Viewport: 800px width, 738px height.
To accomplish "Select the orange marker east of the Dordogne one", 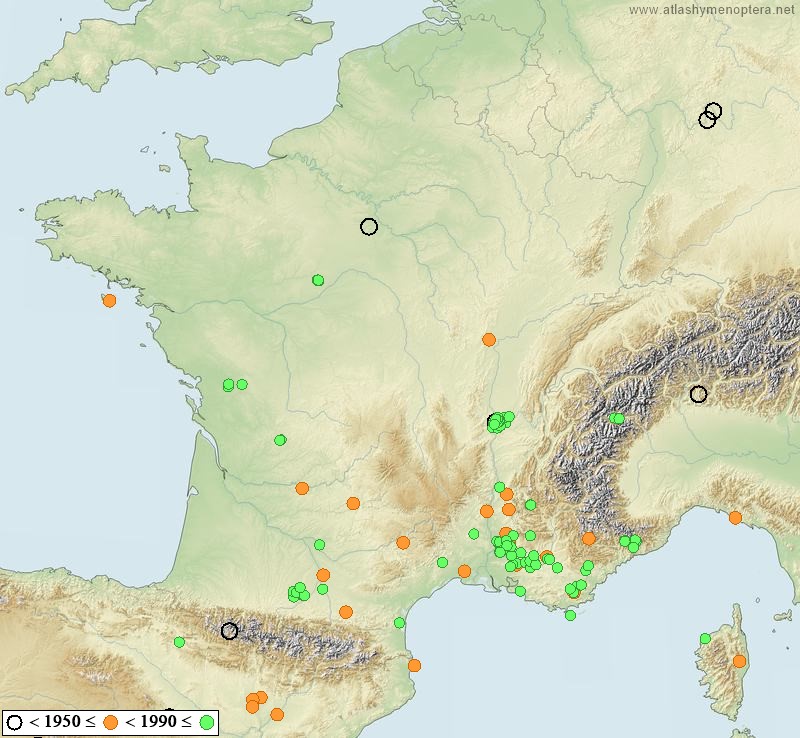I will click(353, 504).
